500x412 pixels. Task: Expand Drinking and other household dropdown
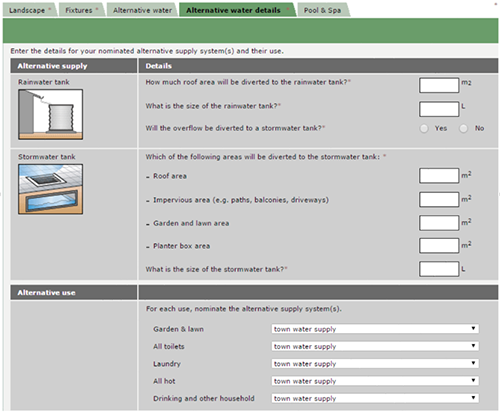[x=375, y=398]
